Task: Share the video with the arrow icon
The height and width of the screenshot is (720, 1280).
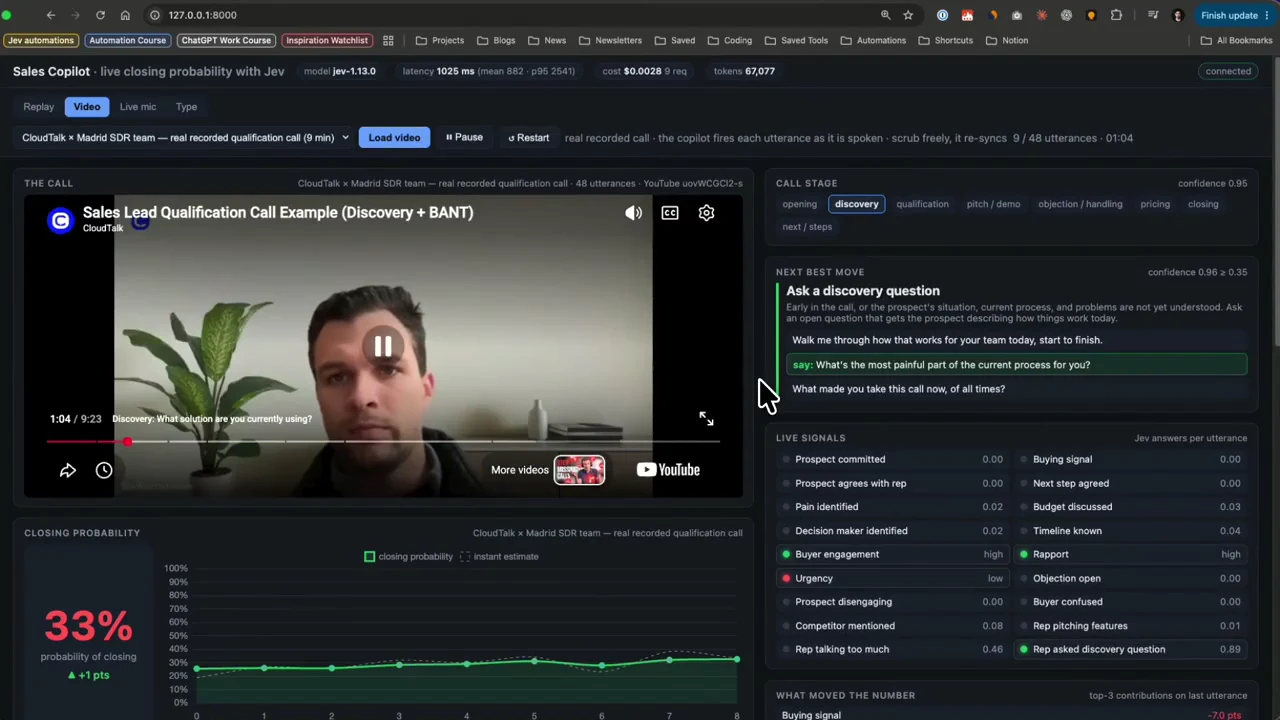Action: click(68, 470)
